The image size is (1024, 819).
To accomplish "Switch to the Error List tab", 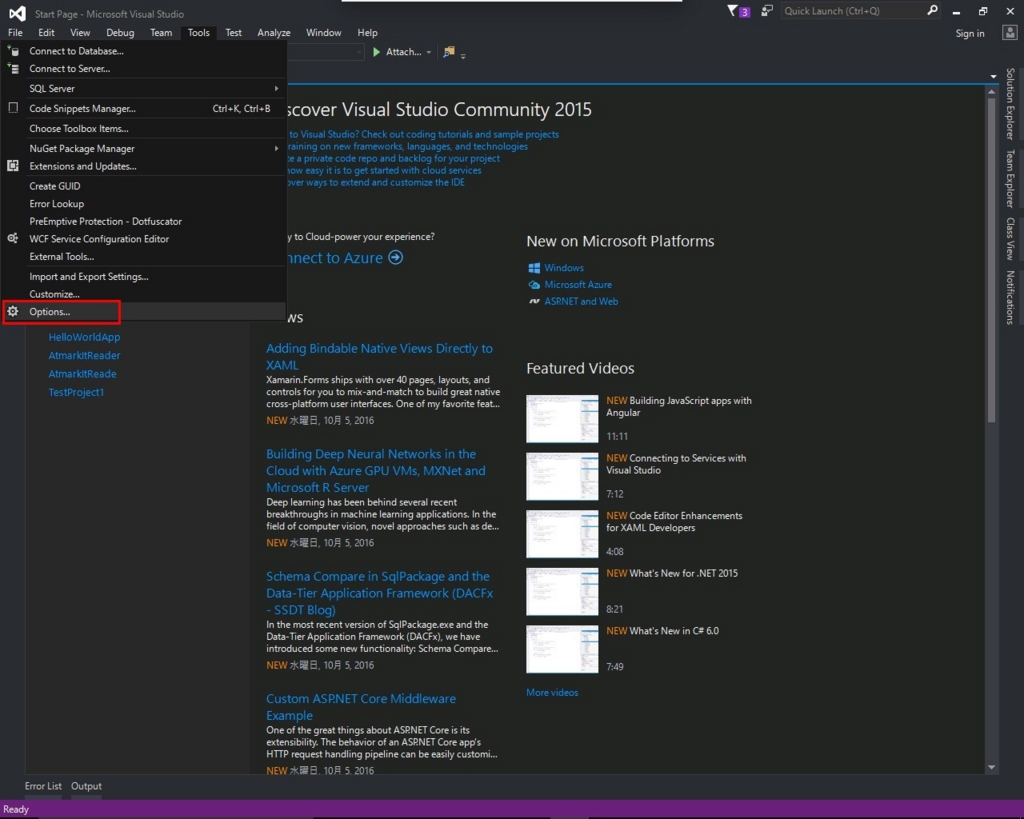I will pyautogui.click(x=43, y=786).
